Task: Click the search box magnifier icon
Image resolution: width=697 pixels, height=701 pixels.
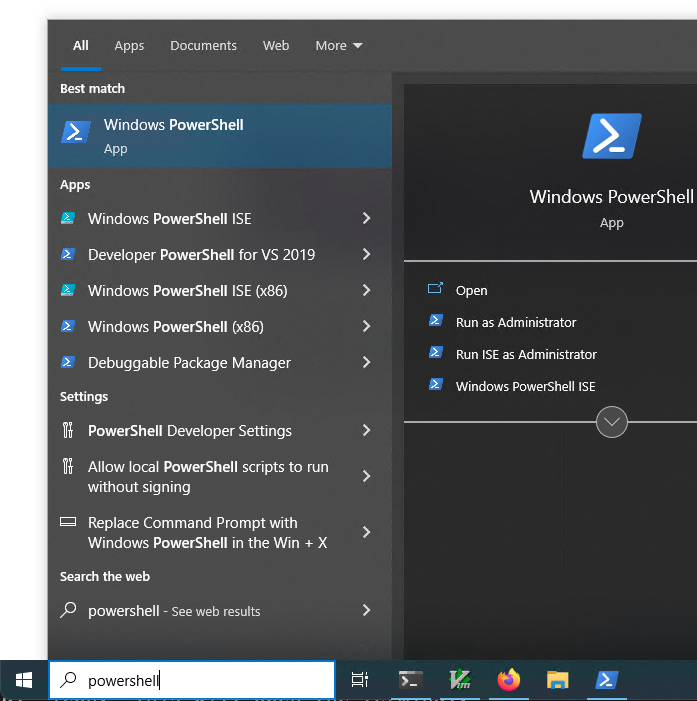Action: (x=68, y=680)
